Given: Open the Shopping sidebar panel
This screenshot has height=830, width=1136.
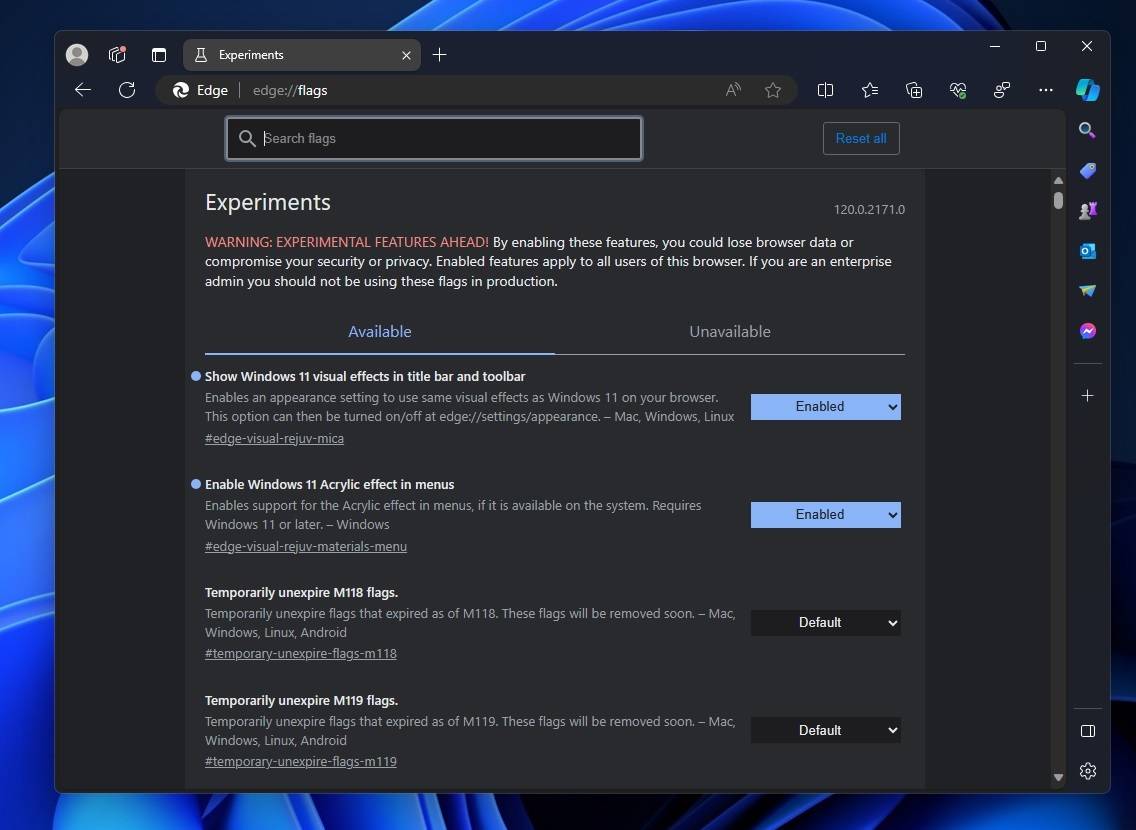Looking at the screenshot, I should pos(1087,170).
